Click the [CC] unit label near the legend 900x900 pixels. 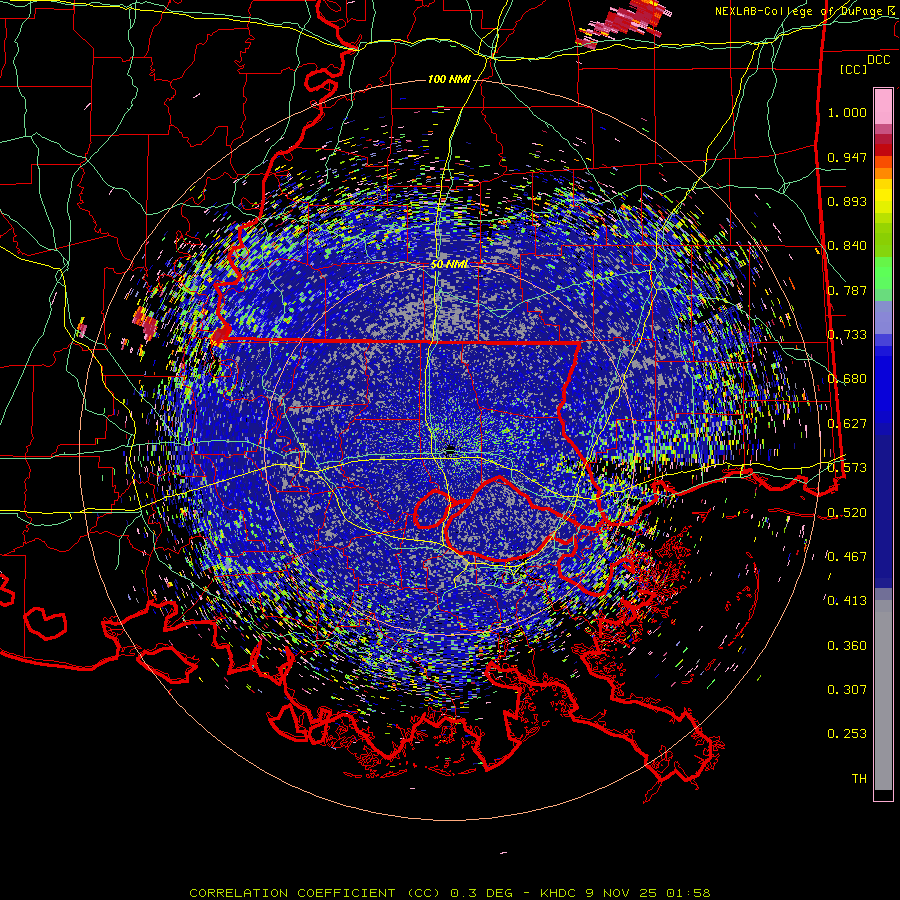click(854, 69)
